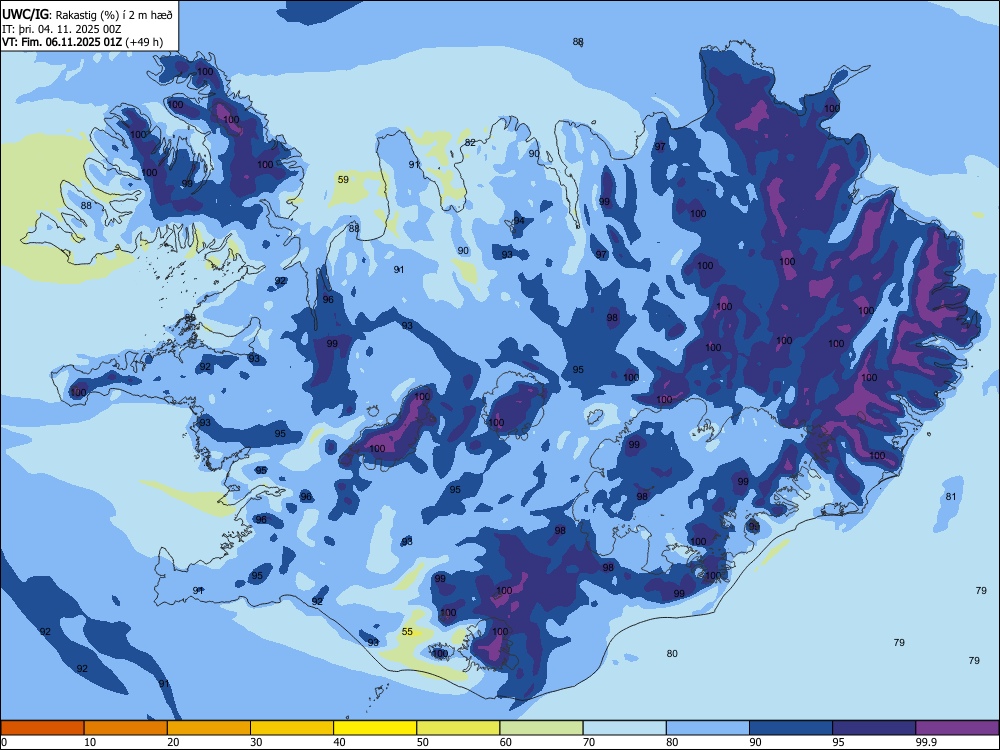Screen dimensions: 1000x750
Task: Select the 90–95 dark blue legend swatch
Action: point(791,728)
